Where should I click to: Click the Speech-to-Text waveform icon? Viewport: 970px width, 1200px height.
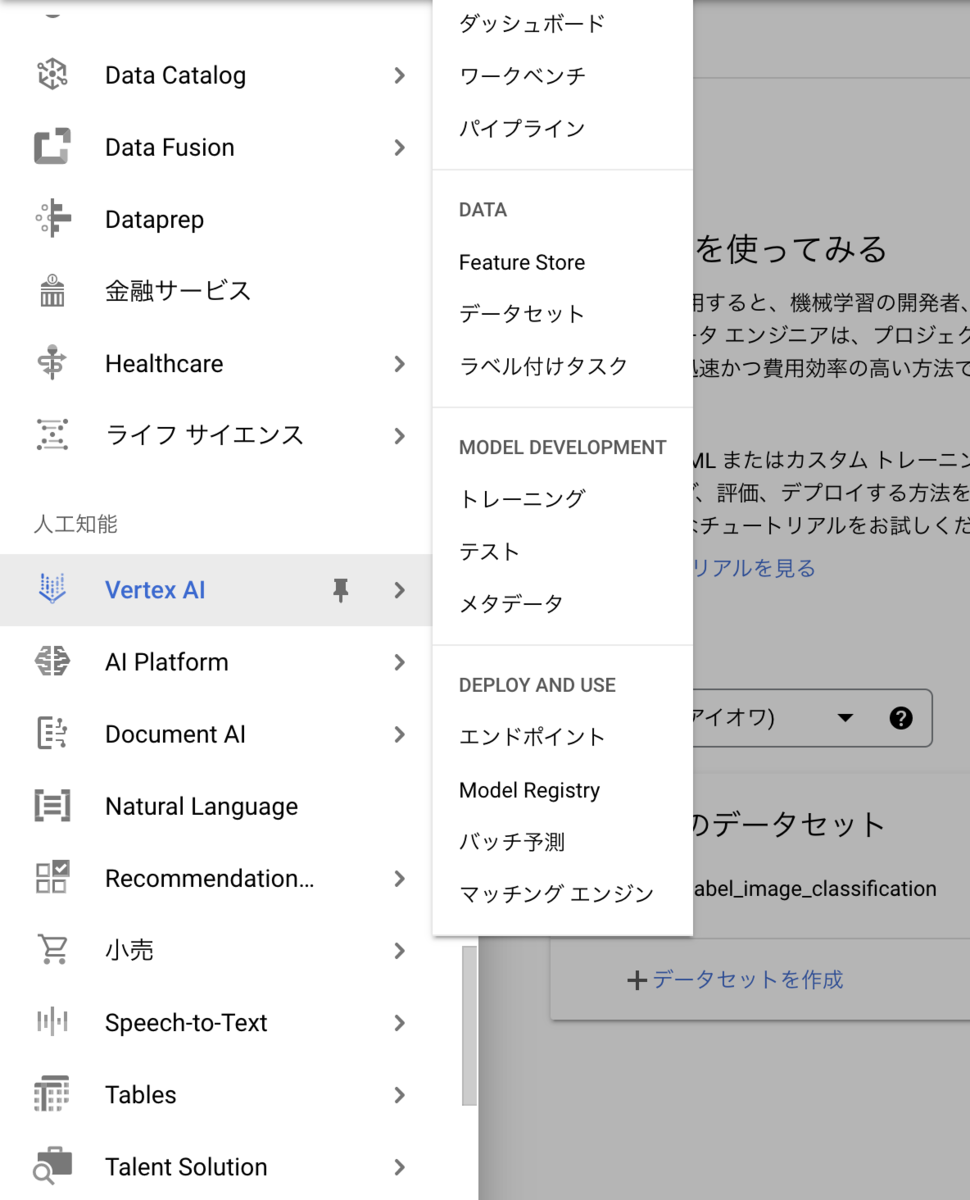(52, 1022)
